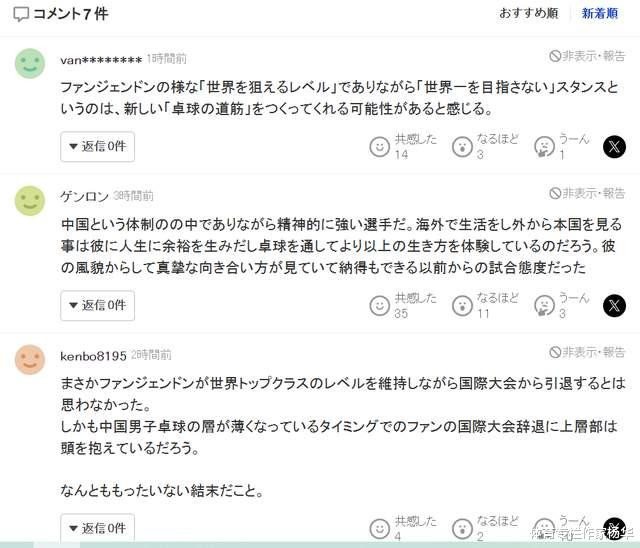Click the なるほど icon on van******** comment

point(462,146)
